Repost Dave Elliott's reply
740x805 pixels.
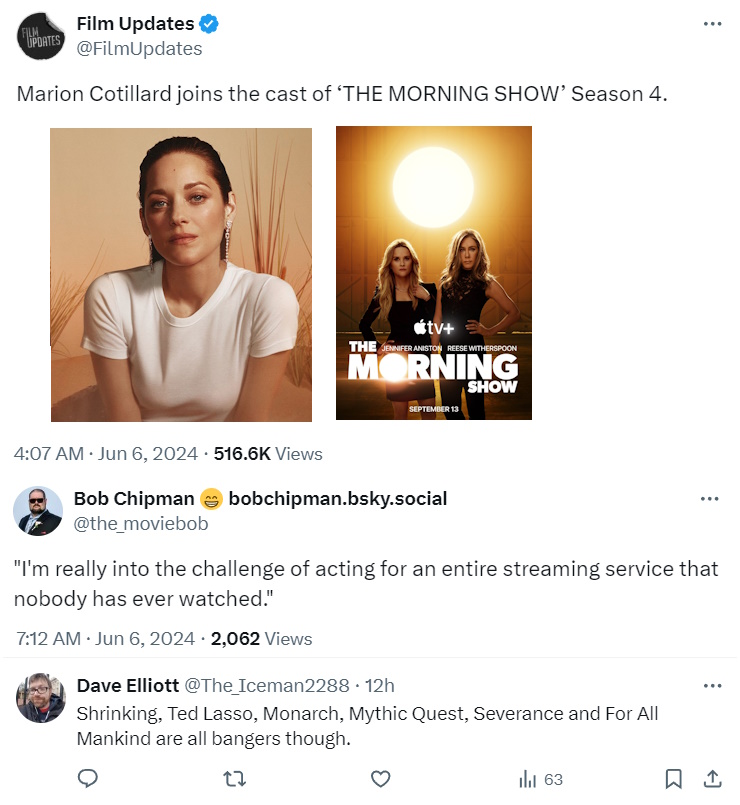coord(233,779)
